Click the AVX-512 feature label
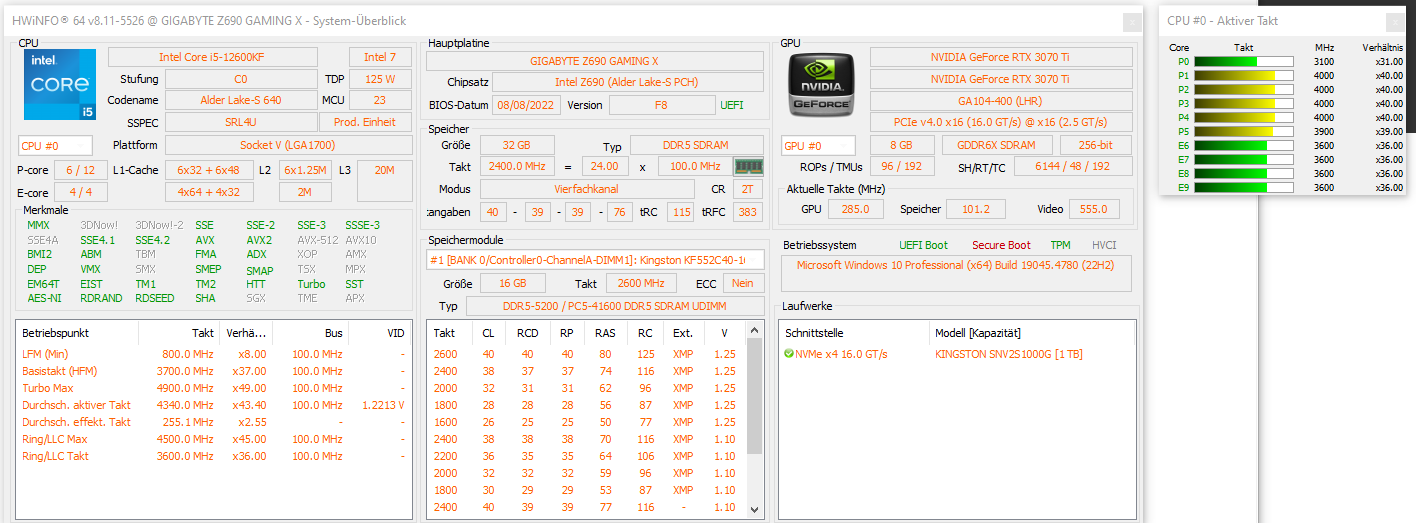This screenshot has width=1416, height=523. pyautogui.click(x=316, y=240)
